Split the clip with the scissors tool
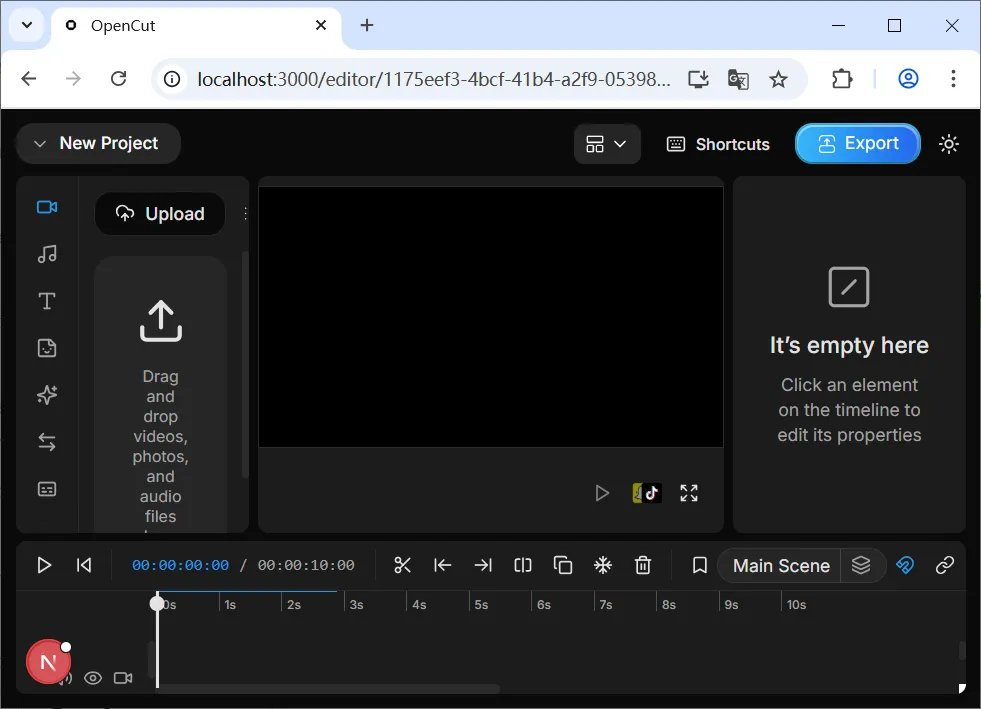The image size is (981, 709). [x=402, y=565]
